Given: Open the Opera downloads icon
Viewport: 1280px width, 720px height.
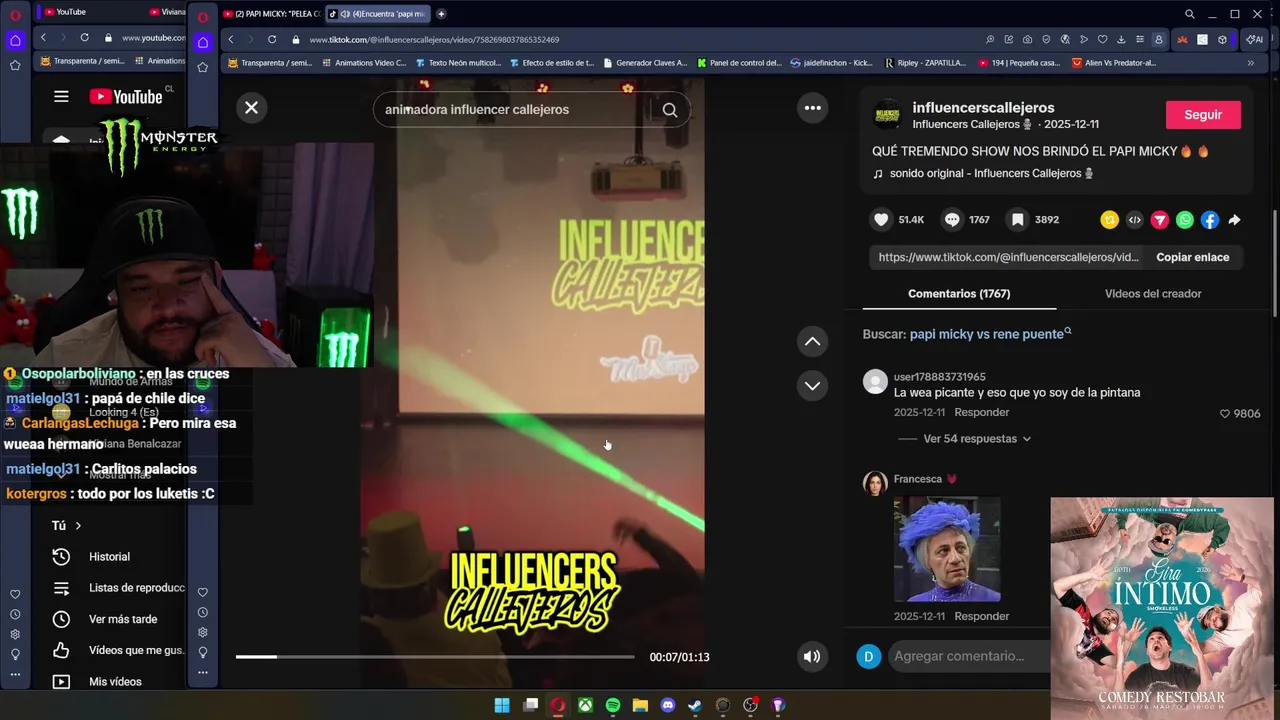Looking at the screenshot, I should tap(1121, 40).
